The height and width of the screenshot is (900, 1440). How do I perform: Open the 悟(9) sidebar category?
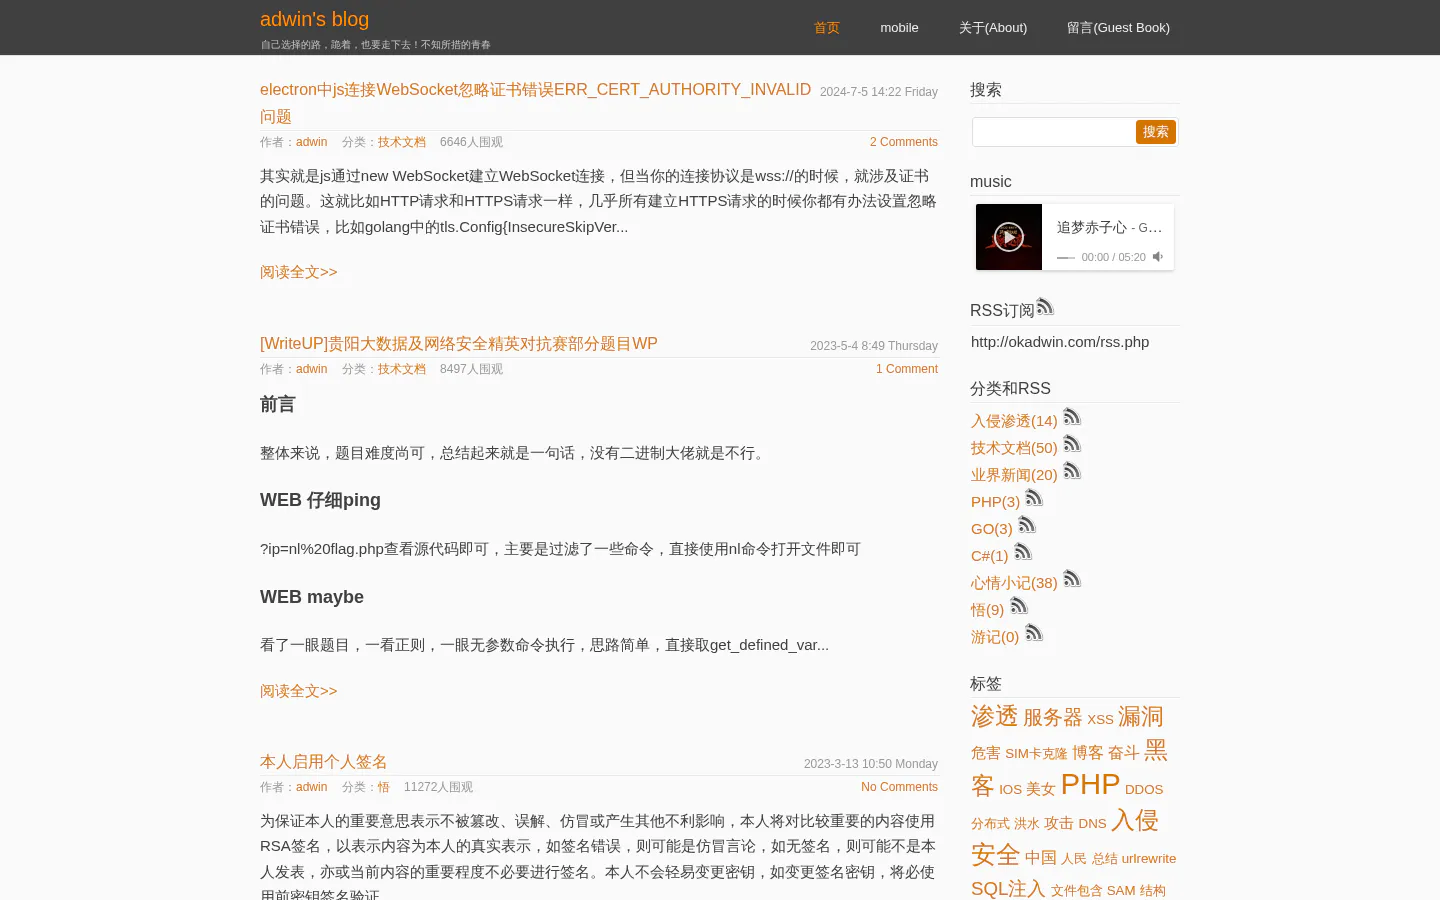[x=987, y=610]
